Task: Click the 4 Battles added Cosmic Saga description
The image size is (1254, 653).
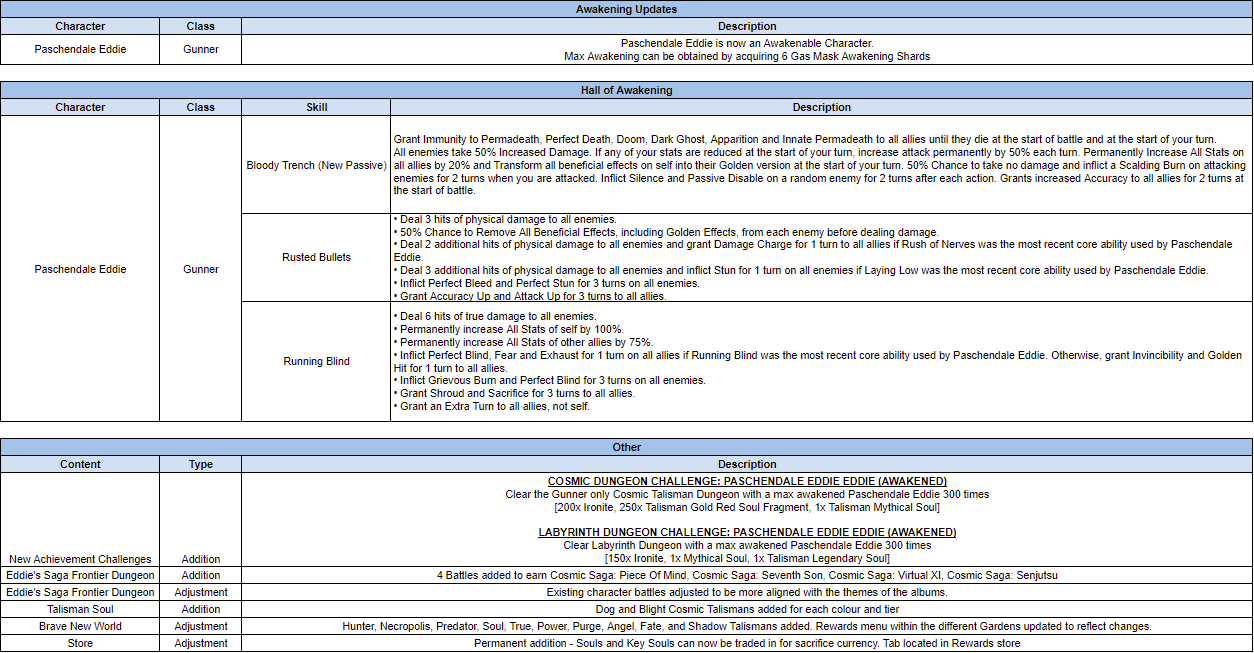Action: point(746,575)
